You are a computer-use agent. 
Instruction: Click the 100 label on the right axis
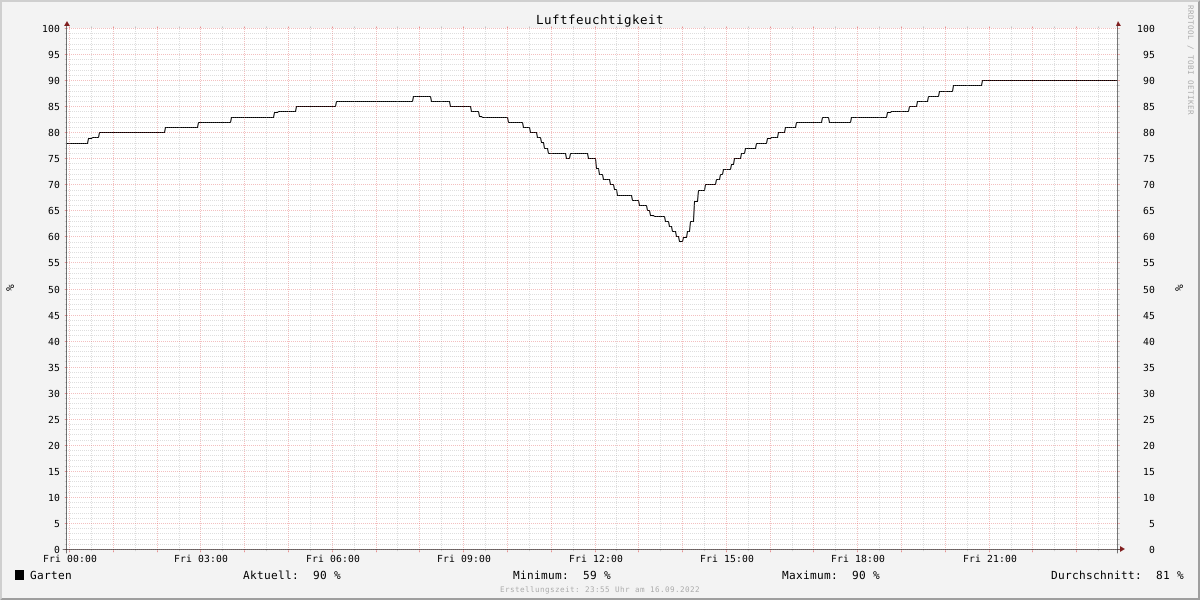coord(1146,29)
